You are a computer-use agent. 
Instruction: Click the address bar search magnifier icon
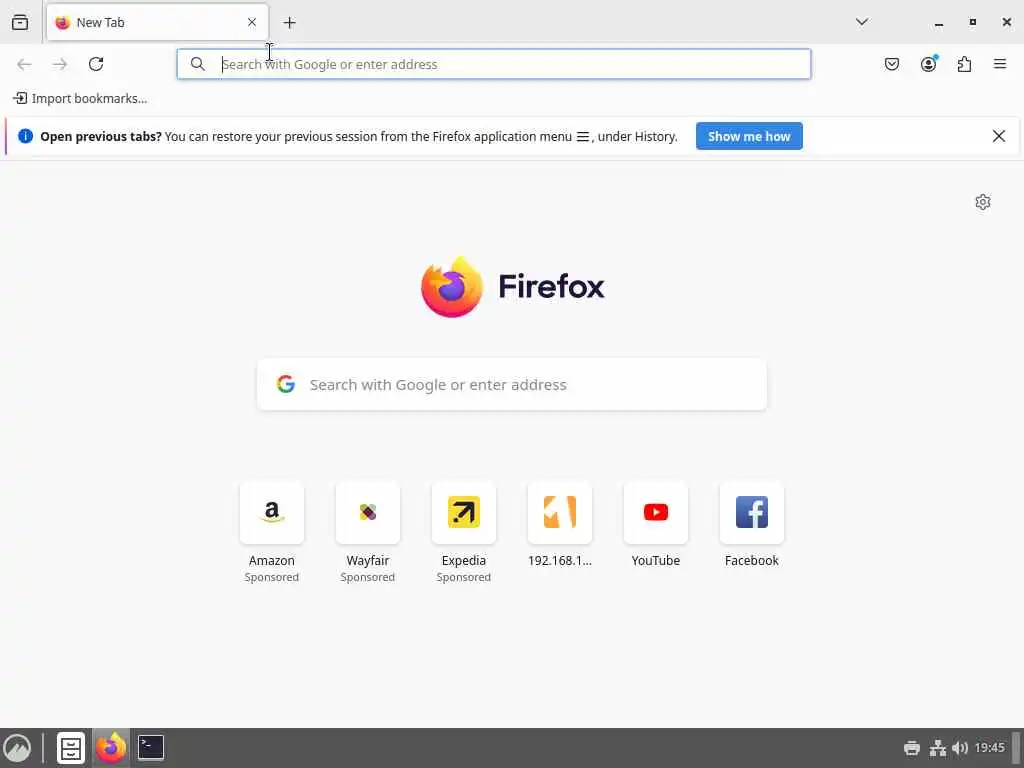(x=197, y=64)
